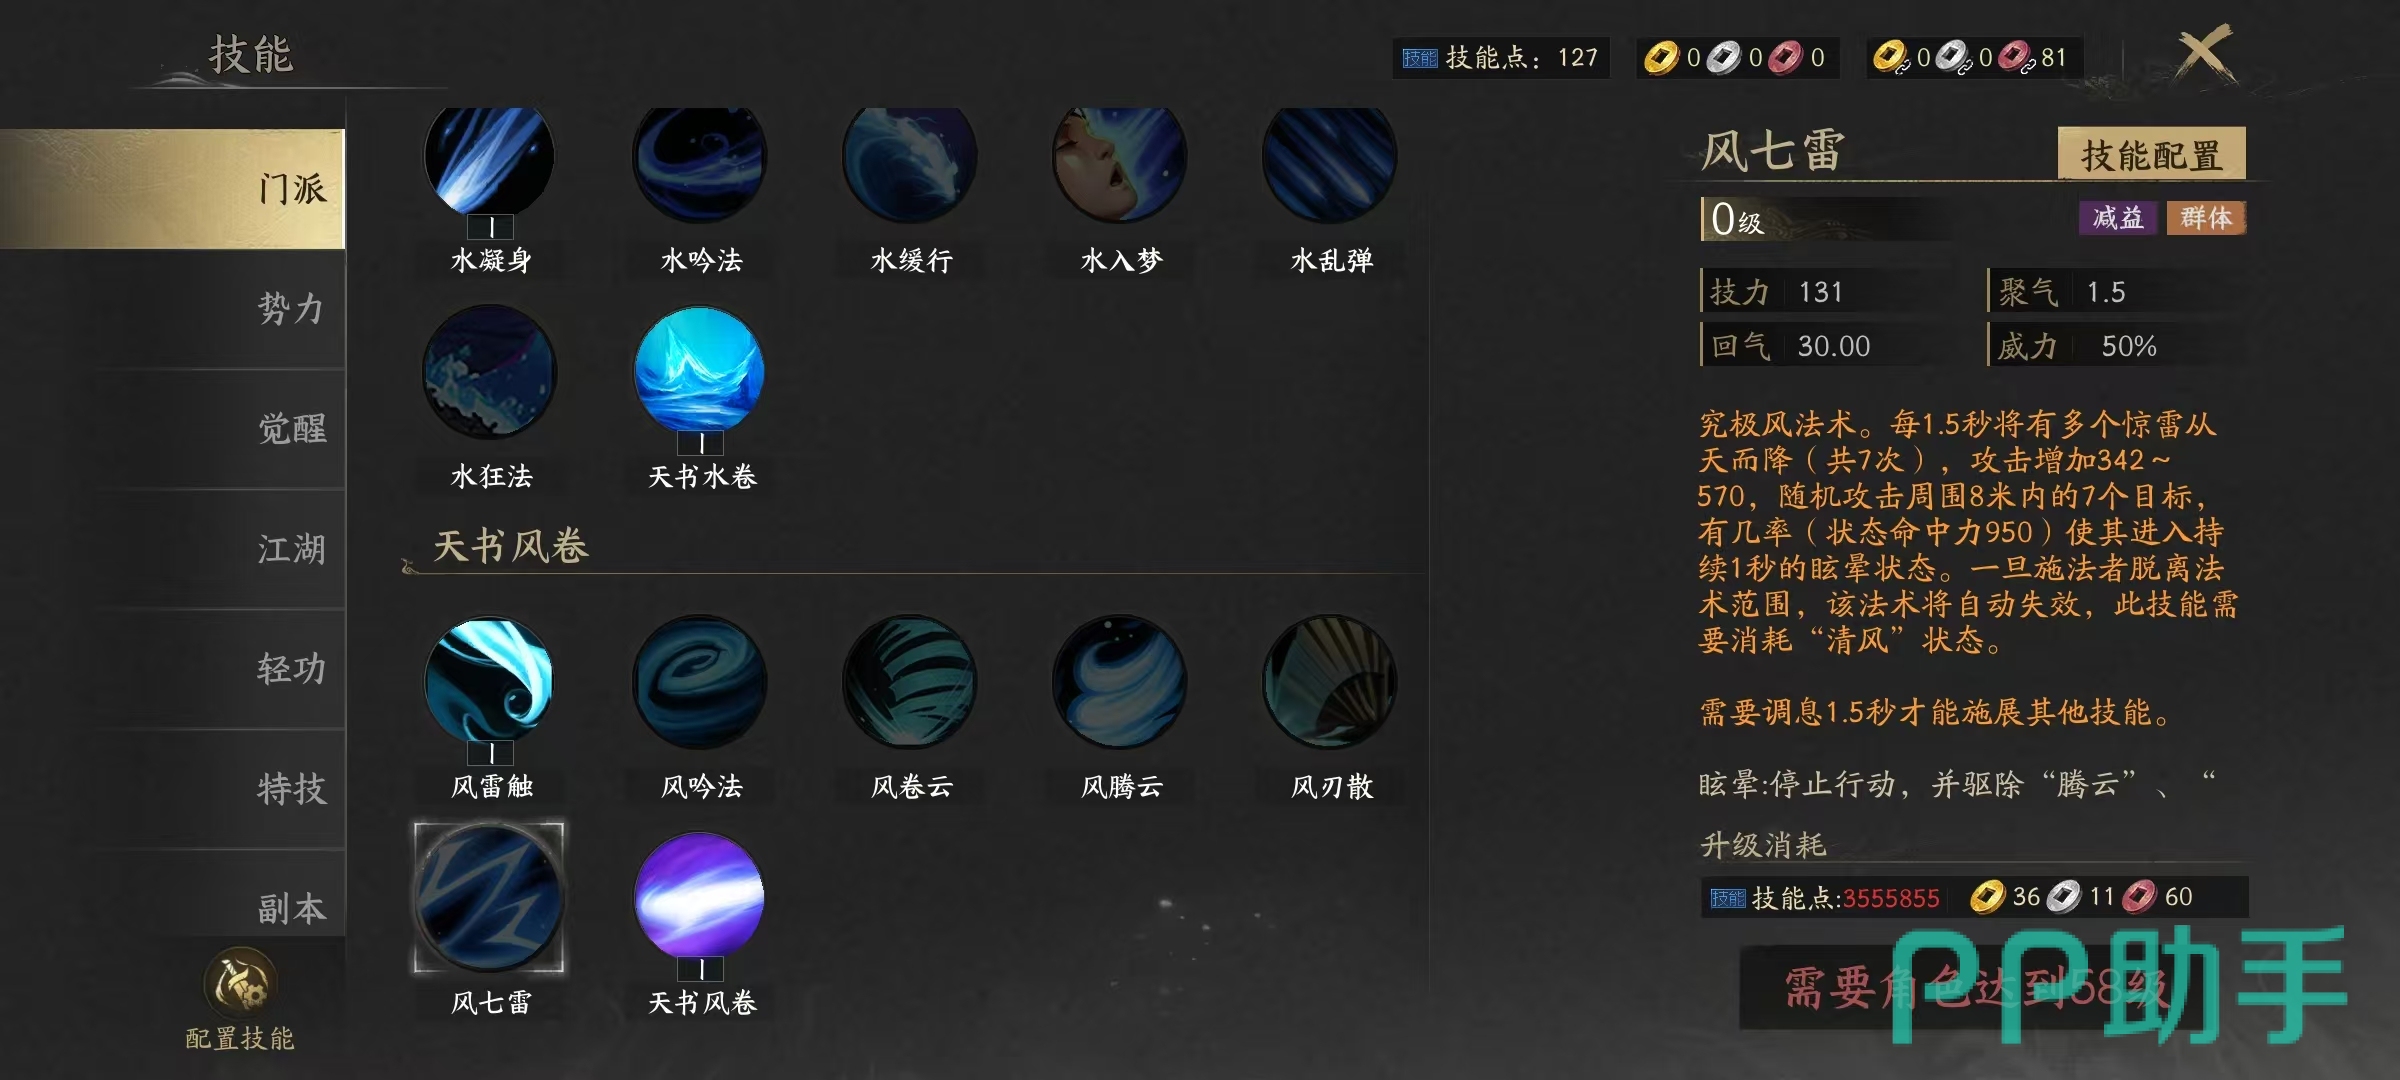Select the 风卷云 skill icon
The height and width of the screenshot is (1080, 2400).
pos(910,682)
